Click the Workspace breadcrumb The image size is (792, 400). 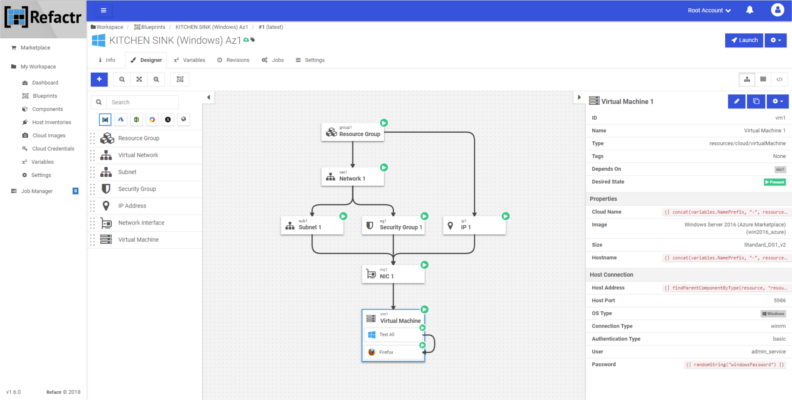pyautogui.click(x=107, y=27)
